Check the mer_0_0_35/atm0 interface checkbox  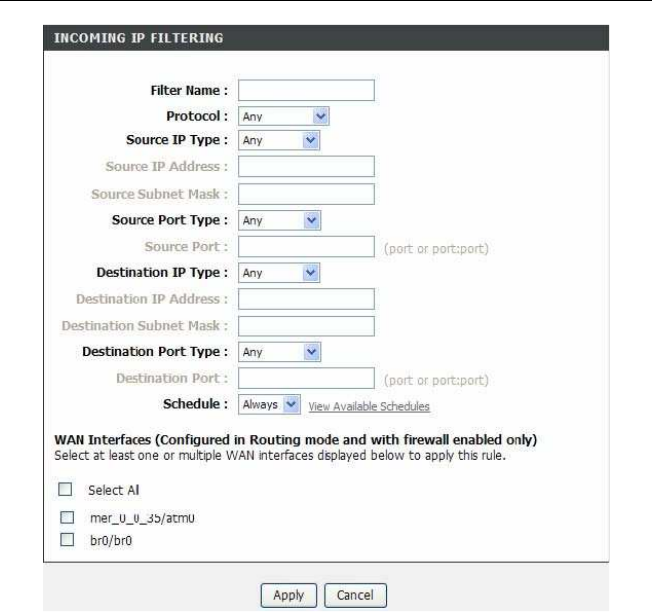[68, 518]
